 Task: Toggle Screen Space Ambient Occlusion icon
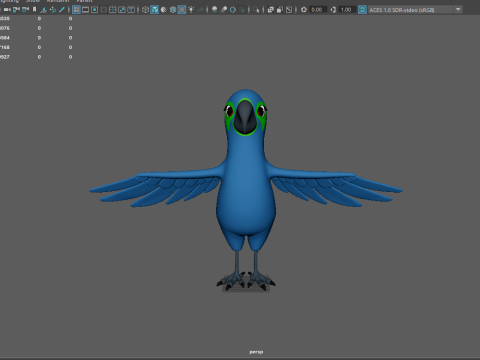pyautogui.click(x=215, y=10)
